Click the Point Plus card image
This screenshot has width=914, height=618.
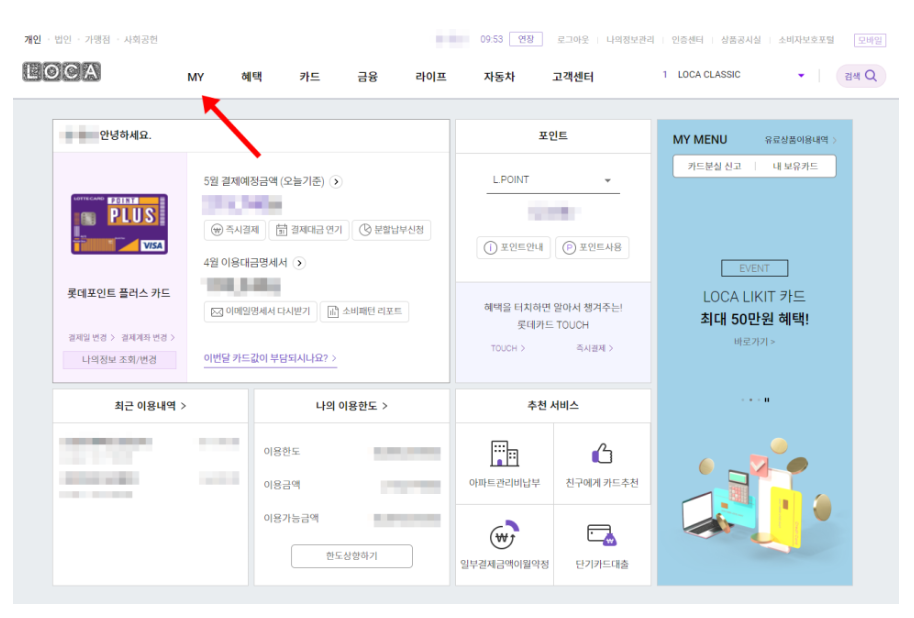point(119,224)
